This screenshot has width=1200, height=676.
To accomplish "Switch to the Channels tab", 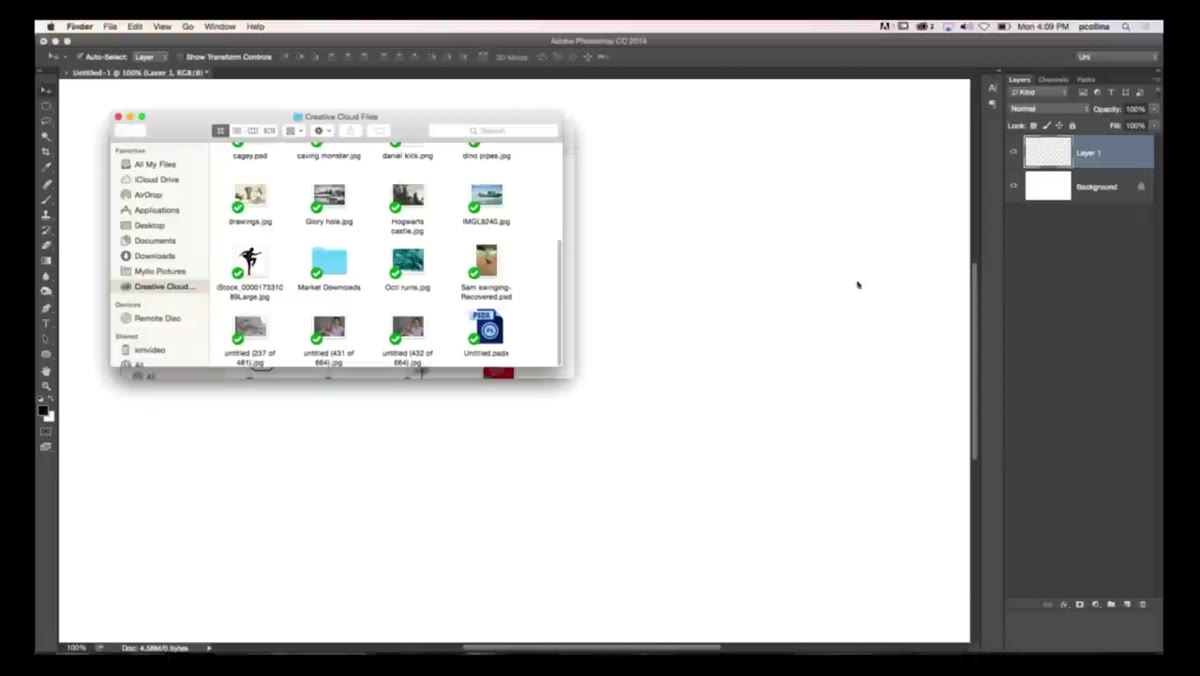I will [x=1053, y=79].
